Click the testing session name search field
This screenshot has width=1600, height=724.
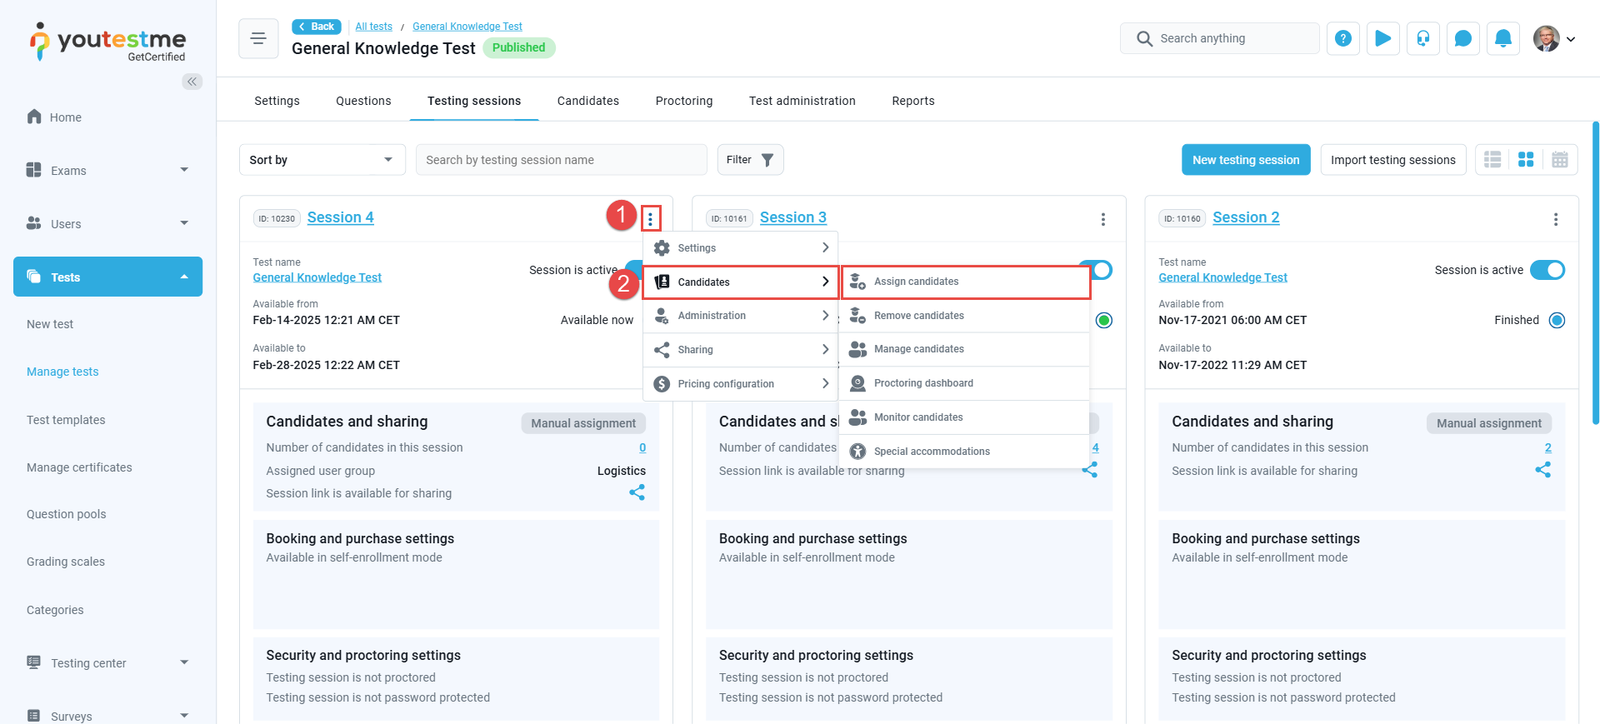(561, 160)
